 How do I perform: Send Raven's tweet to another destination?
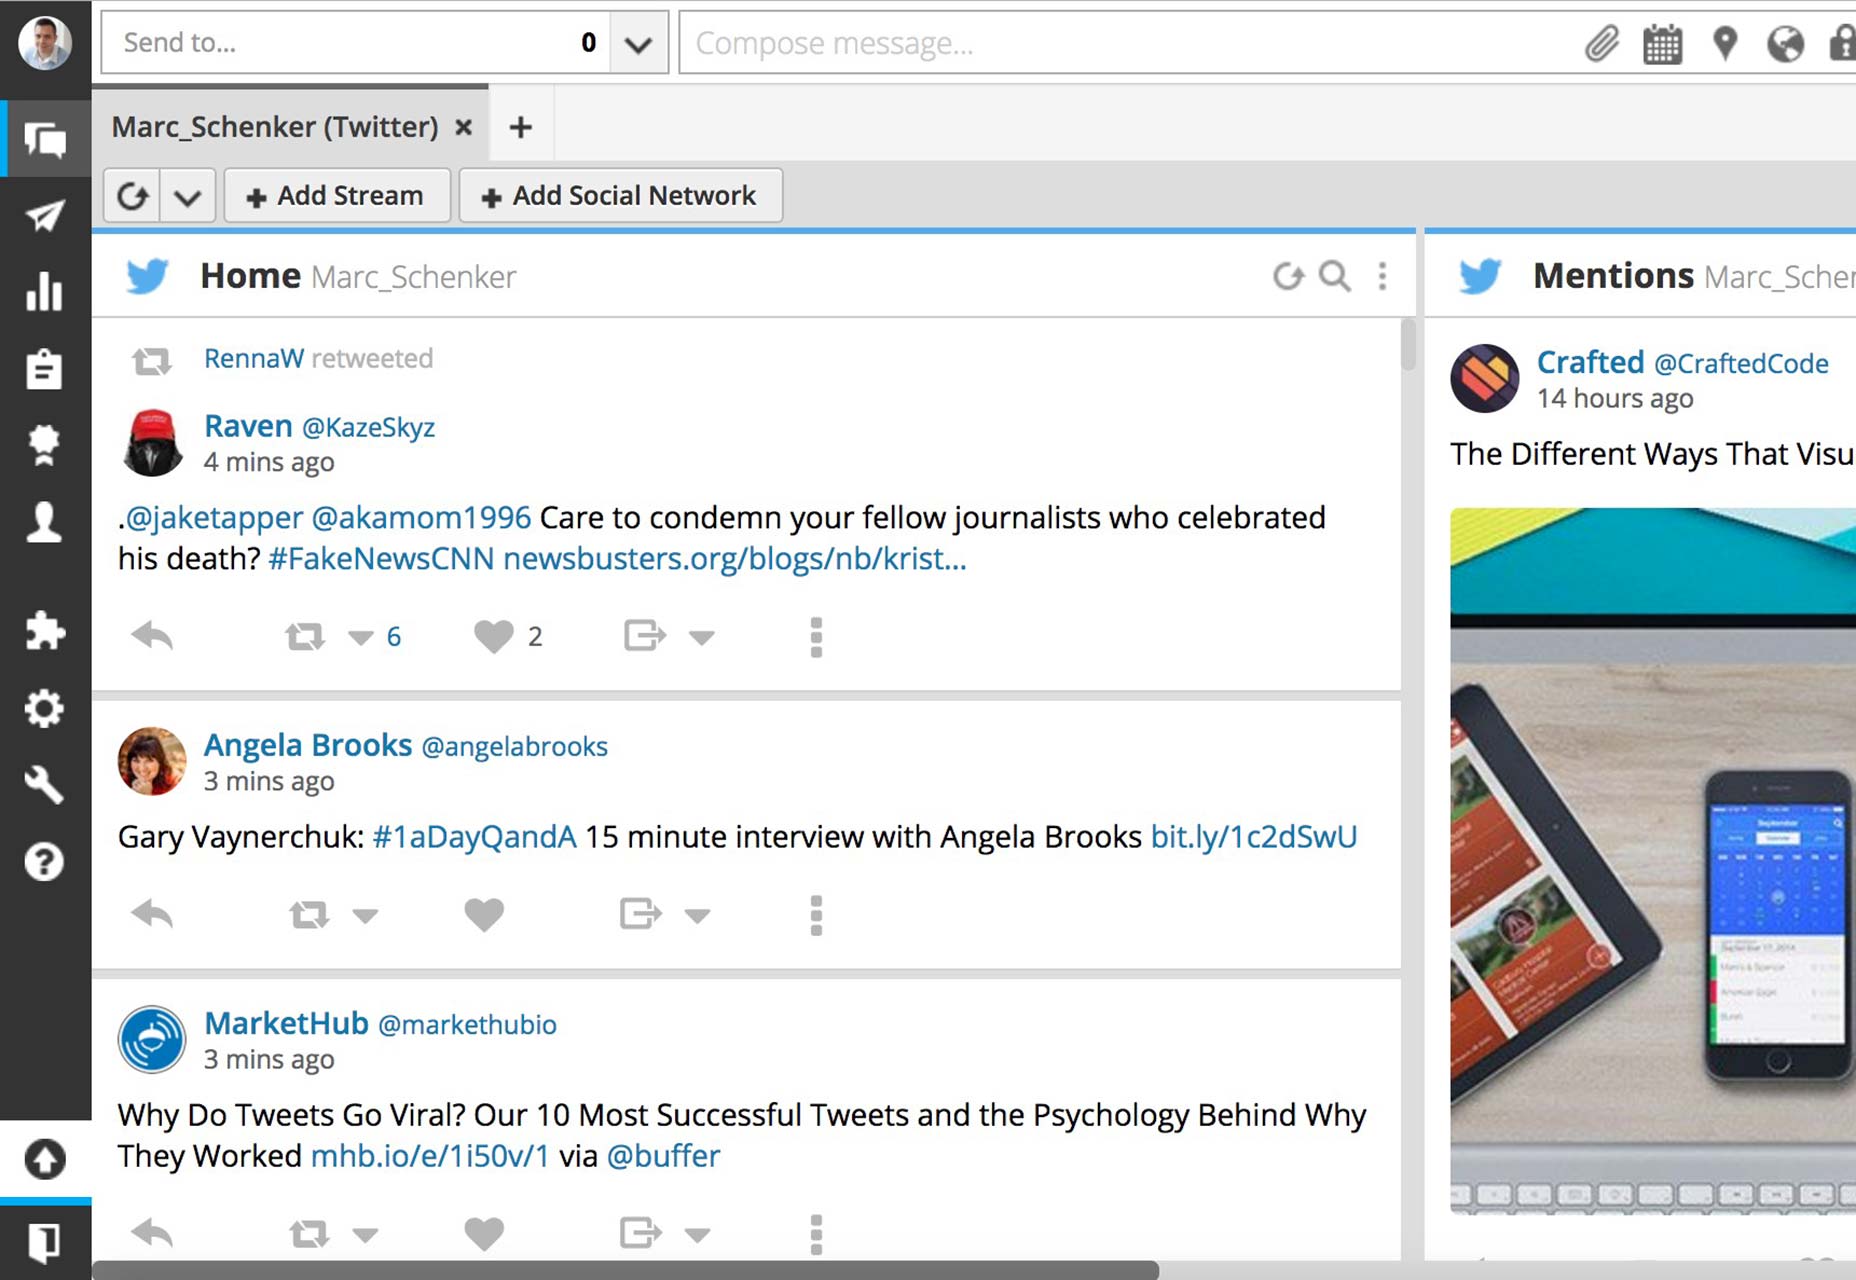(644, 635)
